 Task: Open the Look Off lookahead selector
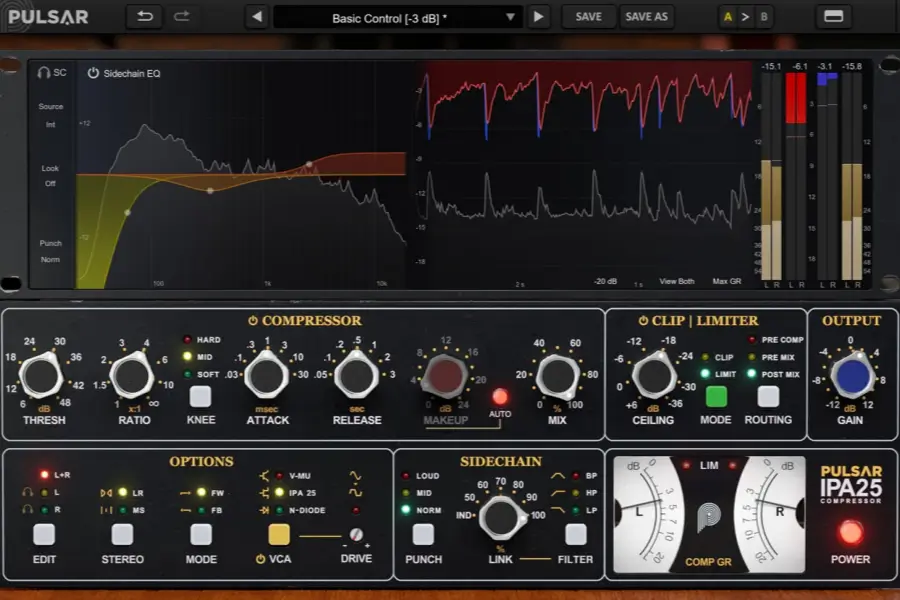(x=51, y=176)
